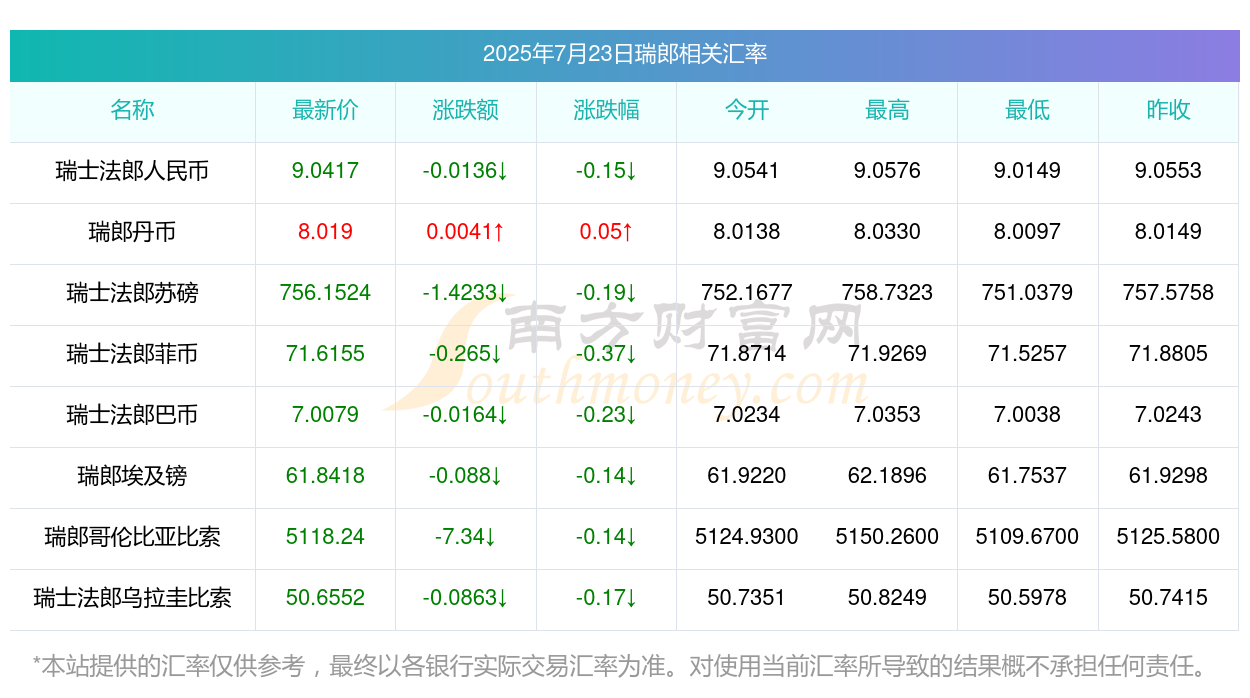Select the 最新价 column header
Image resolution: width=1250 pixels, height=698 pixels.
point(325,110)
